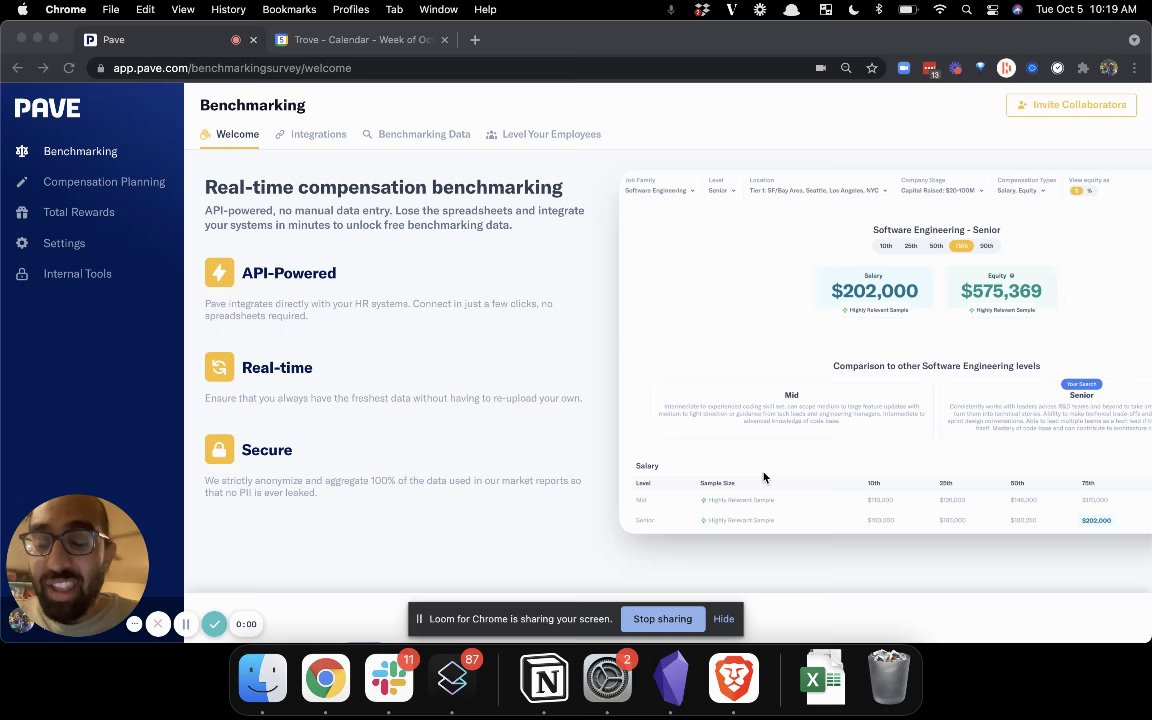The width and height of the screenshot is (1152, 720).
Task: Click the Loom webcam bubble
Action: coord(77,565)
